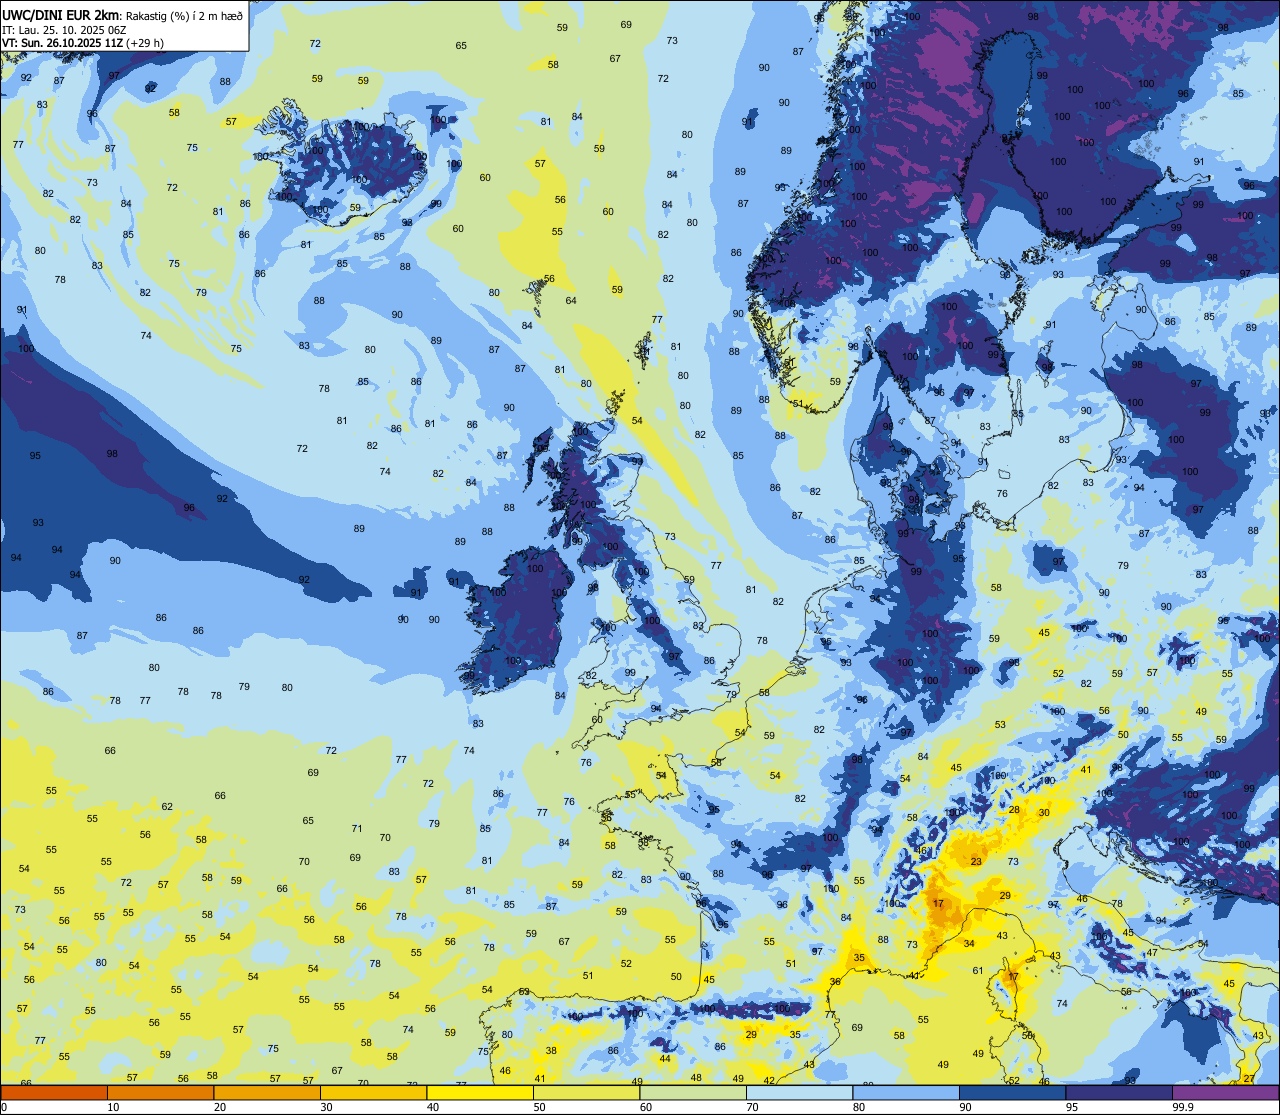This screenshot has height=1115, width=1280.
Task: Click the 50–60 yellow-green legend swatch
Action: coord(586,1092)
